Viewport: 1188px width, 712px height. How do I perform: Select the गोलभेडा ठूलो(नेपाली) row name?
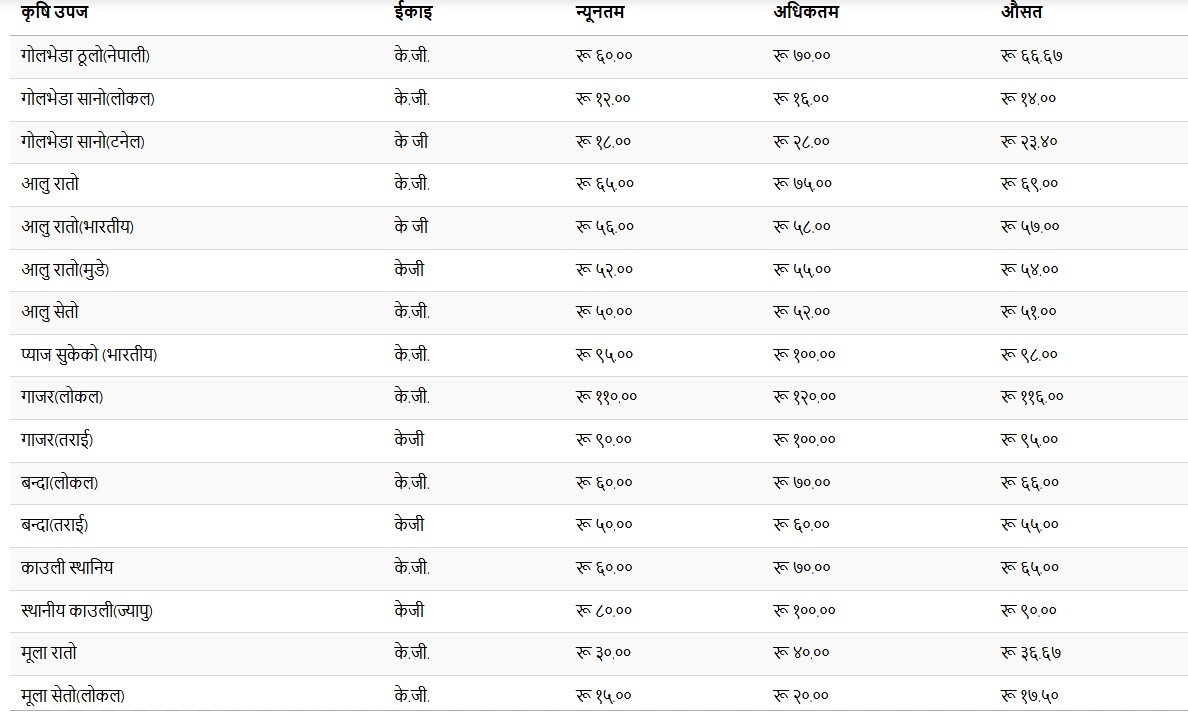click(x=85, y=56)
